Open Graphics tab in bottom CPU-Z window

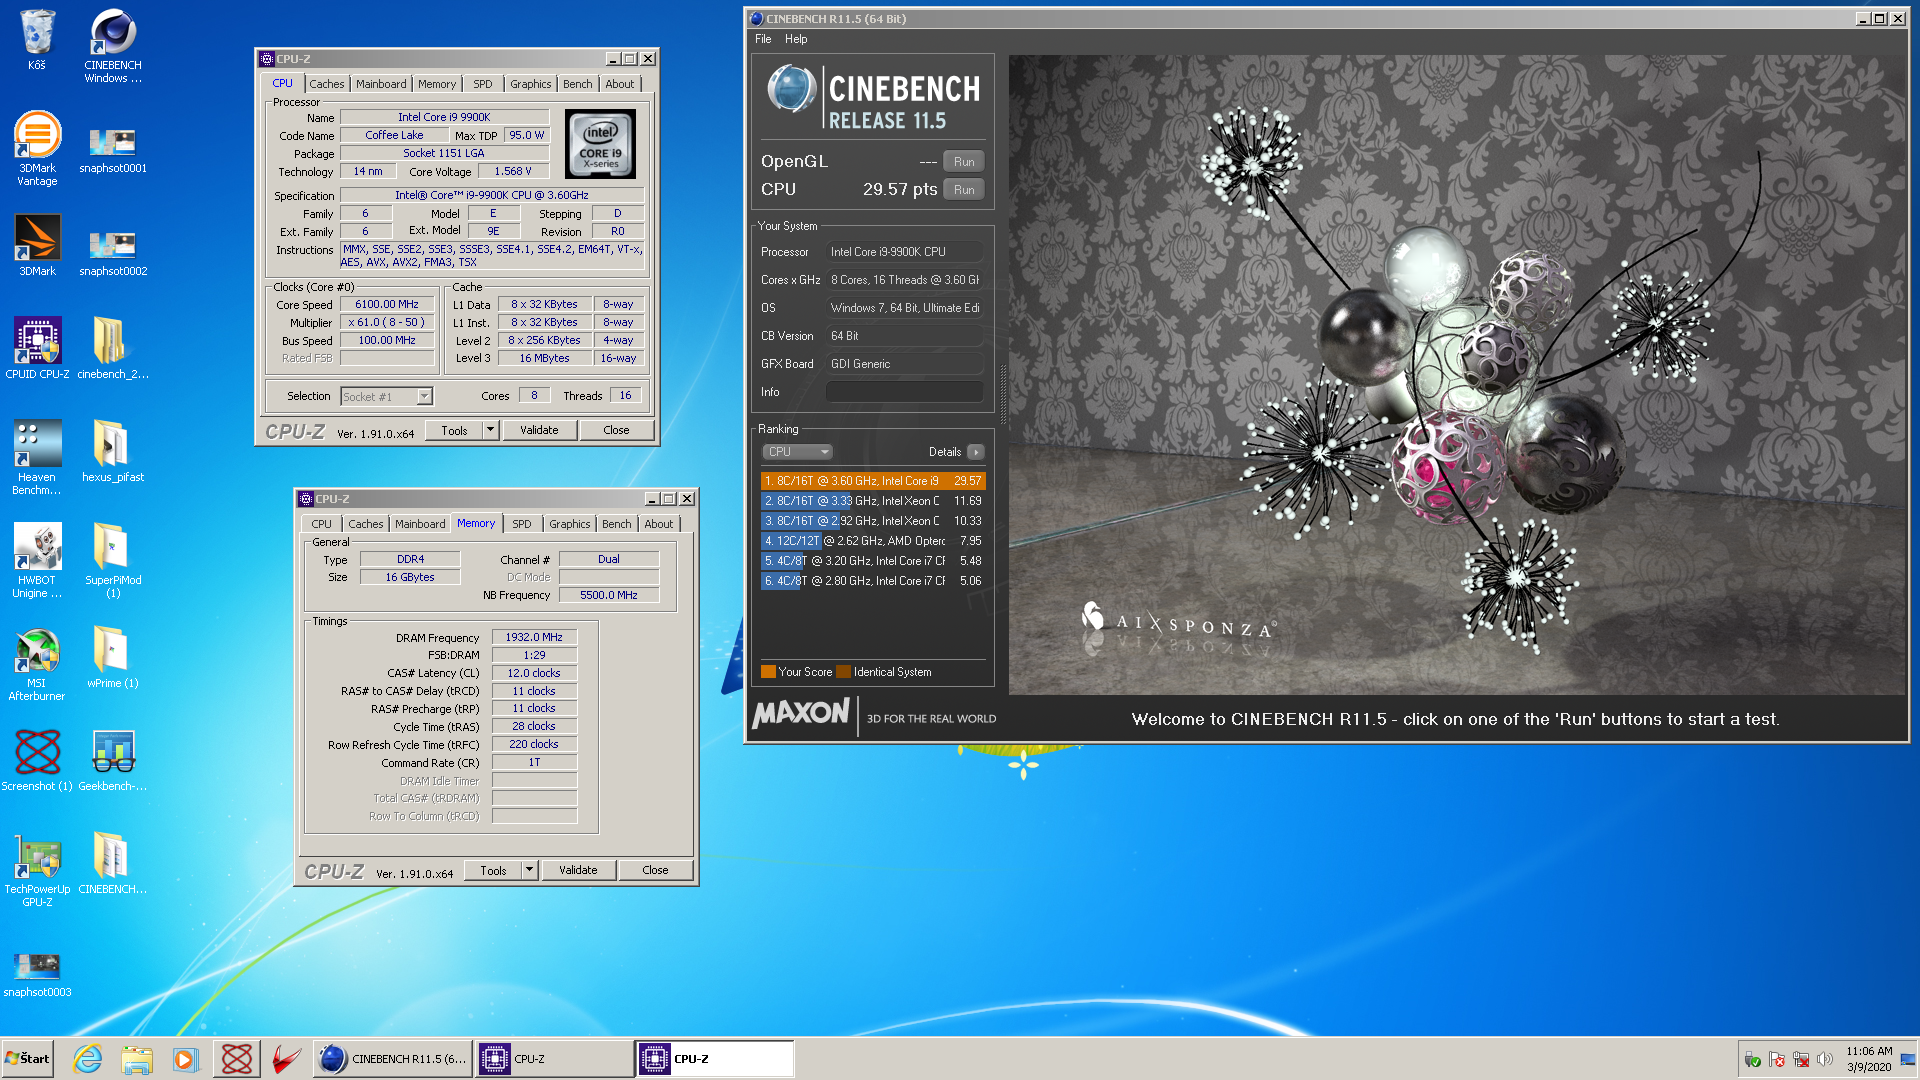tap(569, 524)
